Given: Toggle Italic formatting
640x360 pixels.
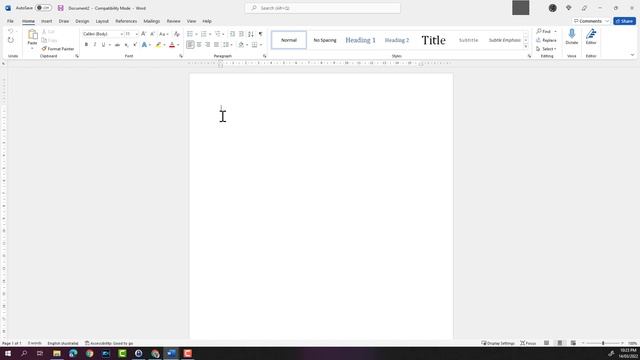Looking at the screenshot, I should 95,44.
